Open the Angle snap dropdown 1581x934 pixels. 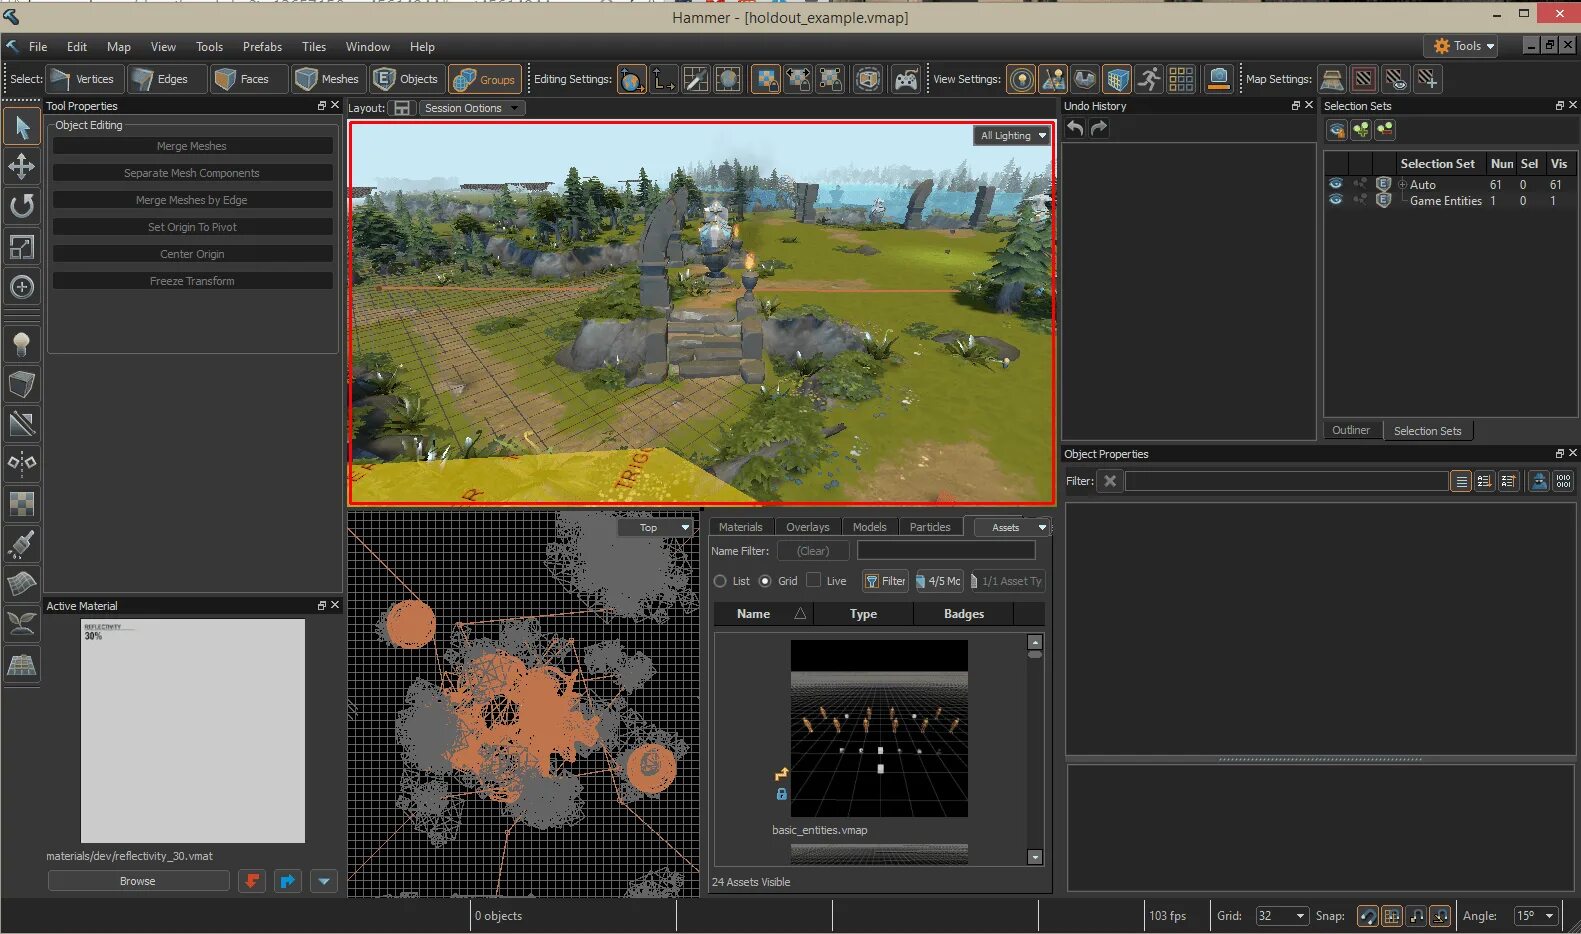1535,916
